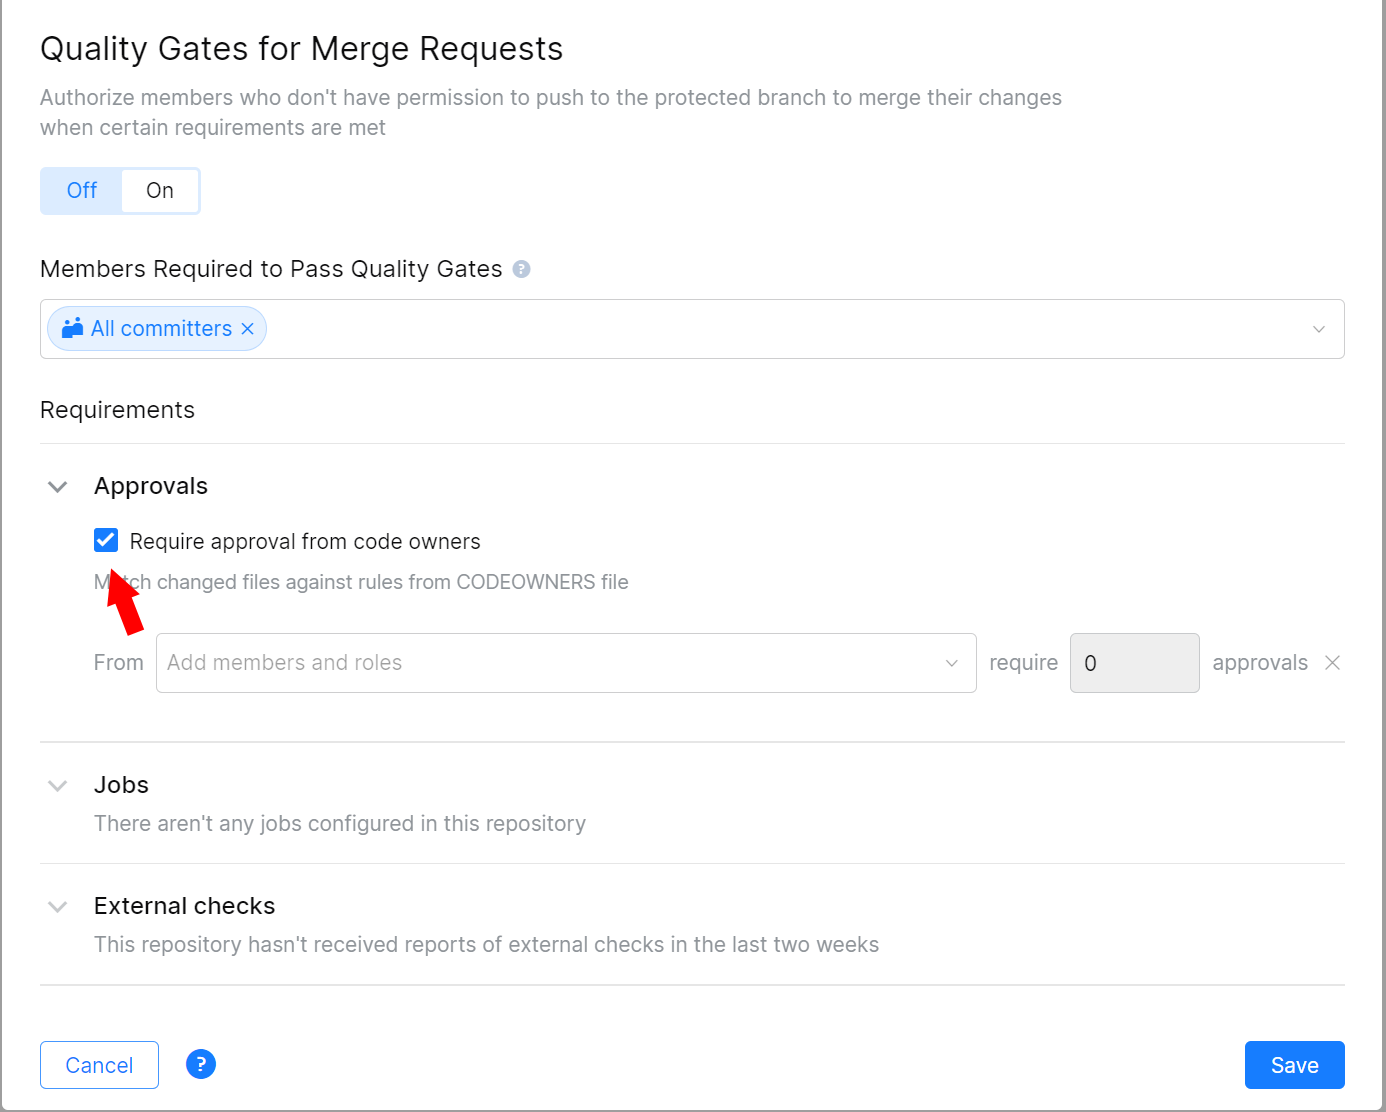Viewport: 1386px width, 1112px height.
Task: Click the Cancel button
Action: (99, 1065)
